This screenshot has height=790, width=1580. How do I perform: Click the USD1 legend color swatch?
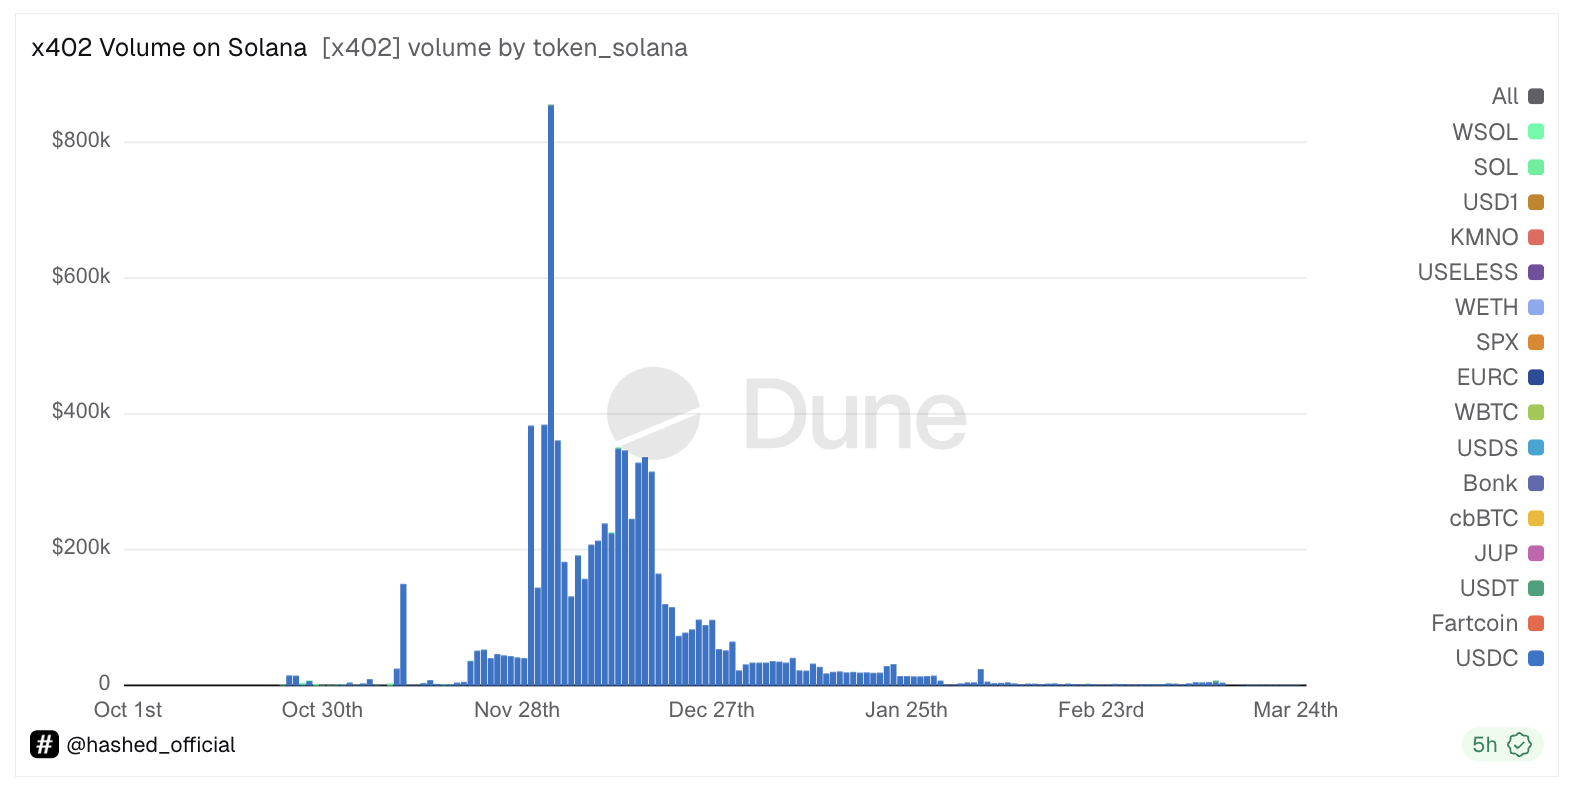1536,202
